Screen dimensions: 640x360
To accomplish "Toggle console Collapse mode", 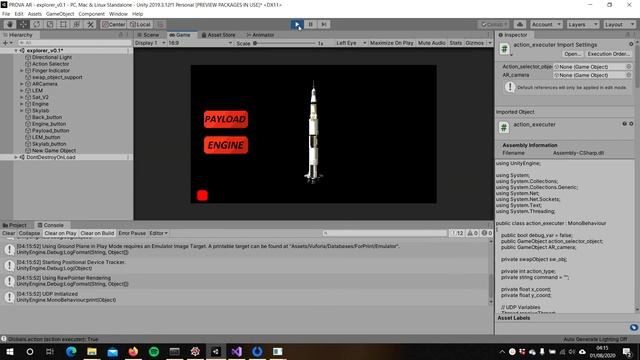I will click(x=29, y=233).
